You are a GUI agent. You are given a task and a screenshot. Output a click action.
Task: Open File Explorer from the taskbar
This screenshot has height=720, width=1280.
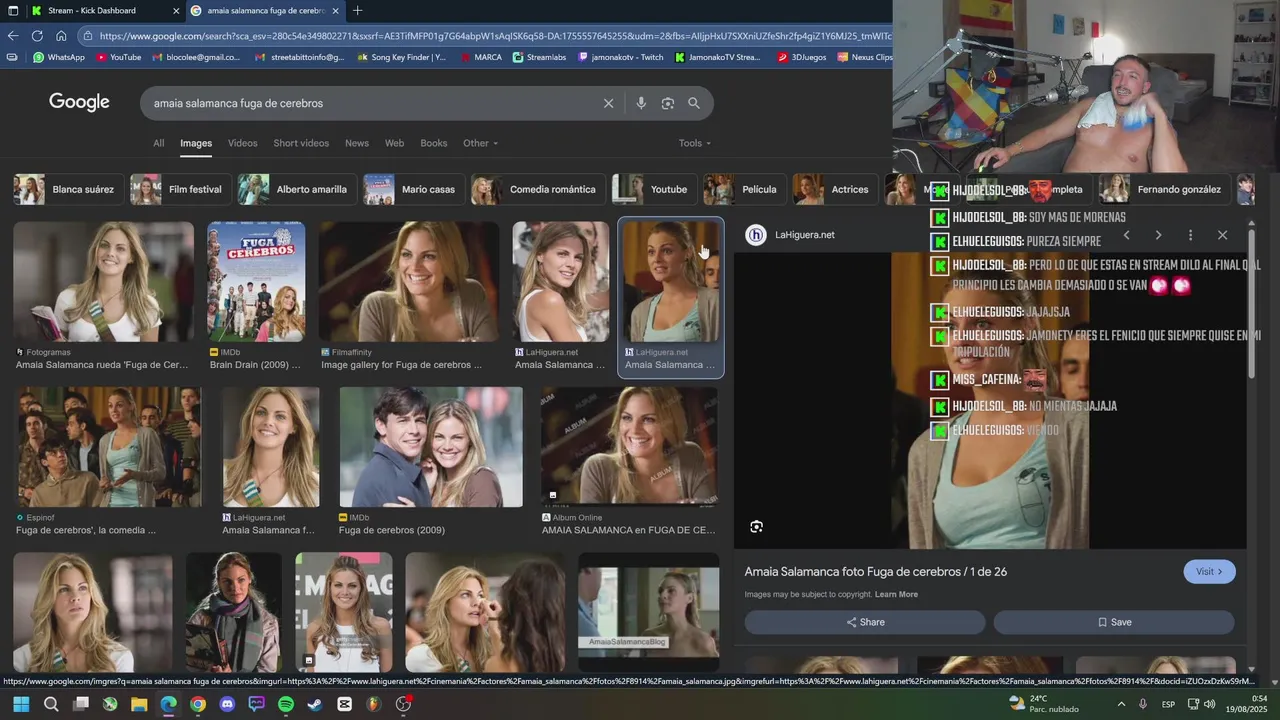(x=139, y=704)
